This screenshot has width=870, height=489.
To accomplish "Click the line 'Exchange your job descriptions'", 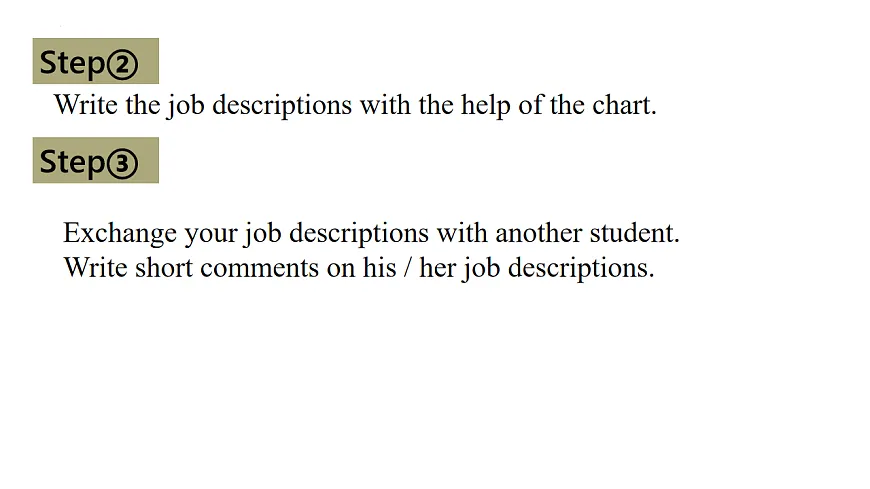I will (371, 234).
